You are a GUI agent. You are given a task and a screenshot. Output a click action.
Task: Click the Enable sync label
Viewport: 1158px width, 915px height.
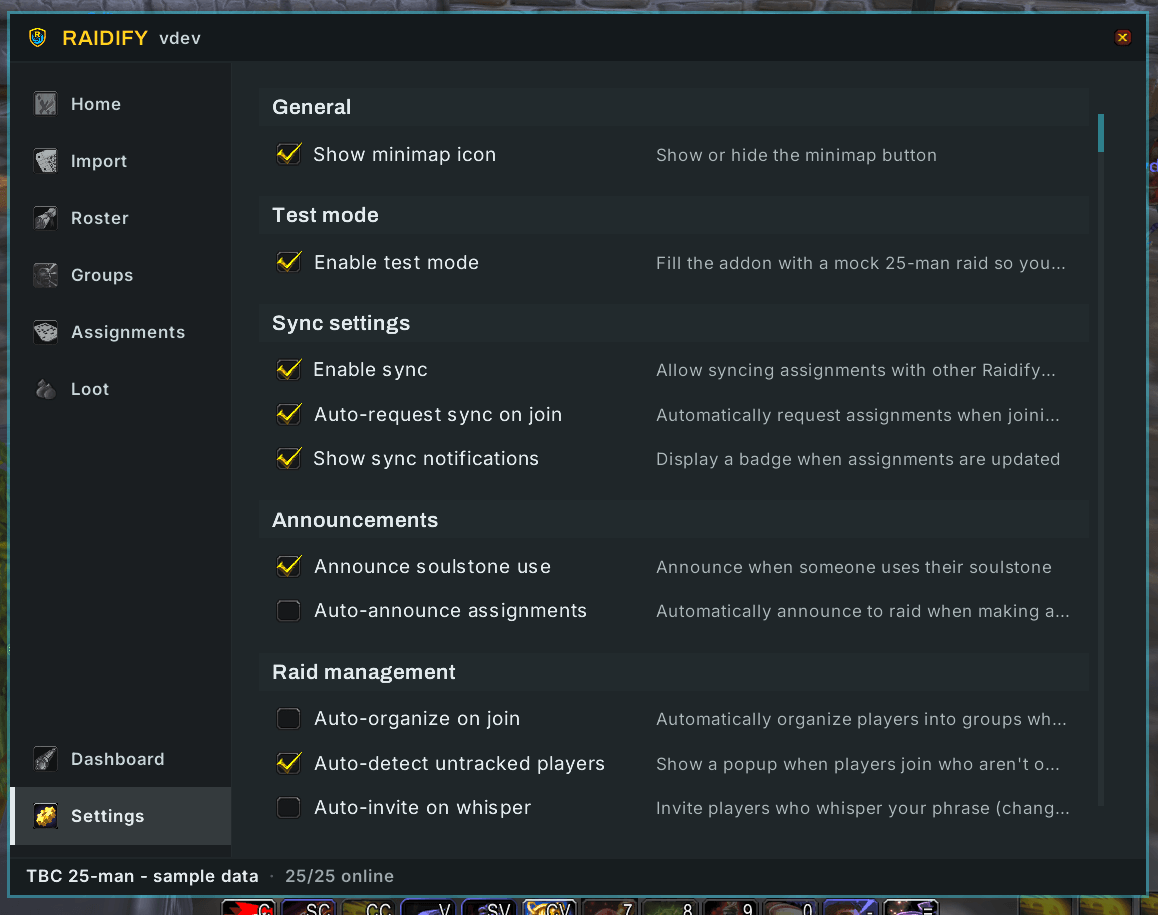pyautogui.click(x=370, y=369)
